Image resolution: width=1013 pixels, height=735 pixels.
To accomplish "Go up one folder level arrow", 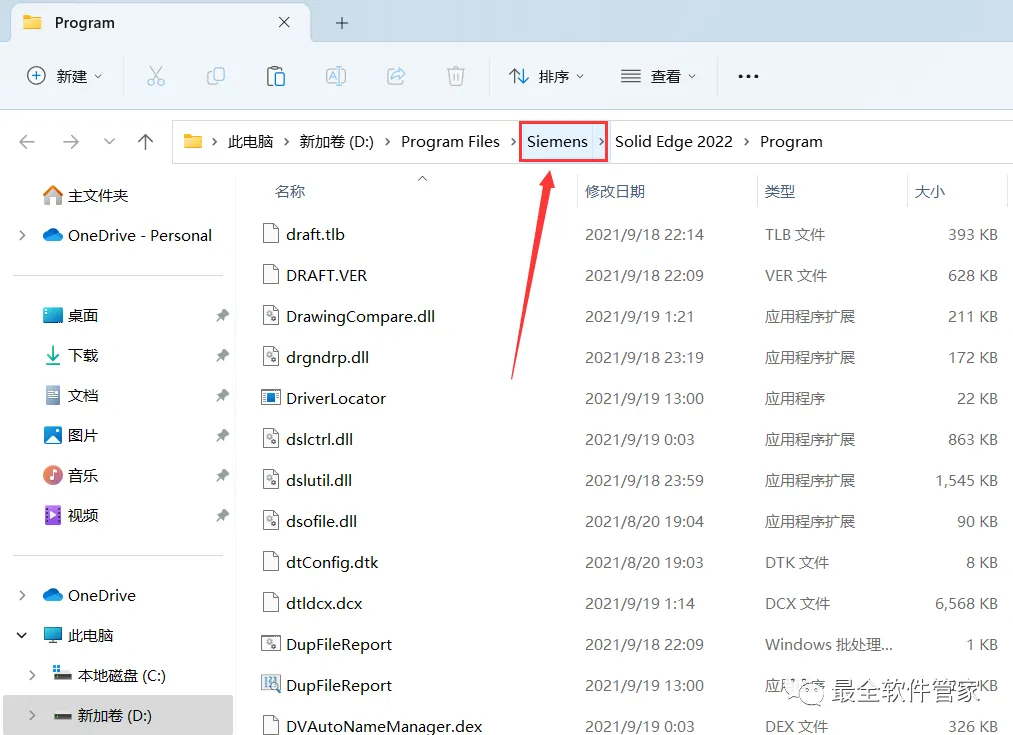I will tap(145, 141).
